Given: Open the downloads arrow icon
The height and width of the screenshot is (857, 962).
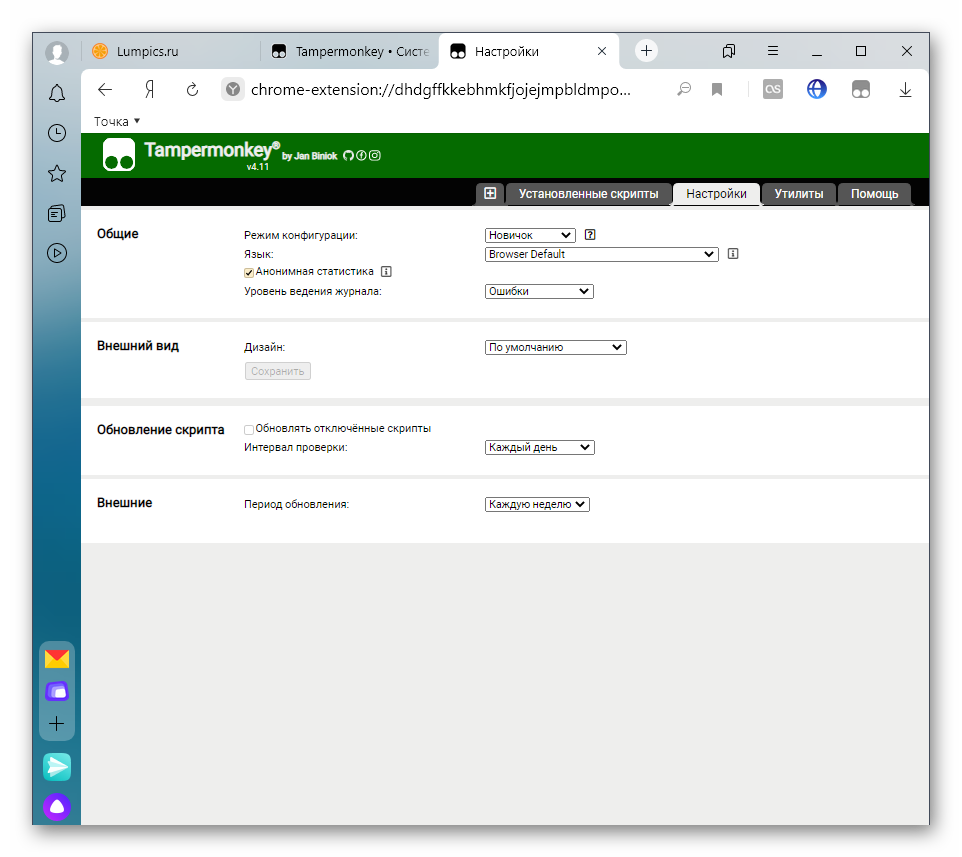Looking at the screenshot, I should pos(905,90).
